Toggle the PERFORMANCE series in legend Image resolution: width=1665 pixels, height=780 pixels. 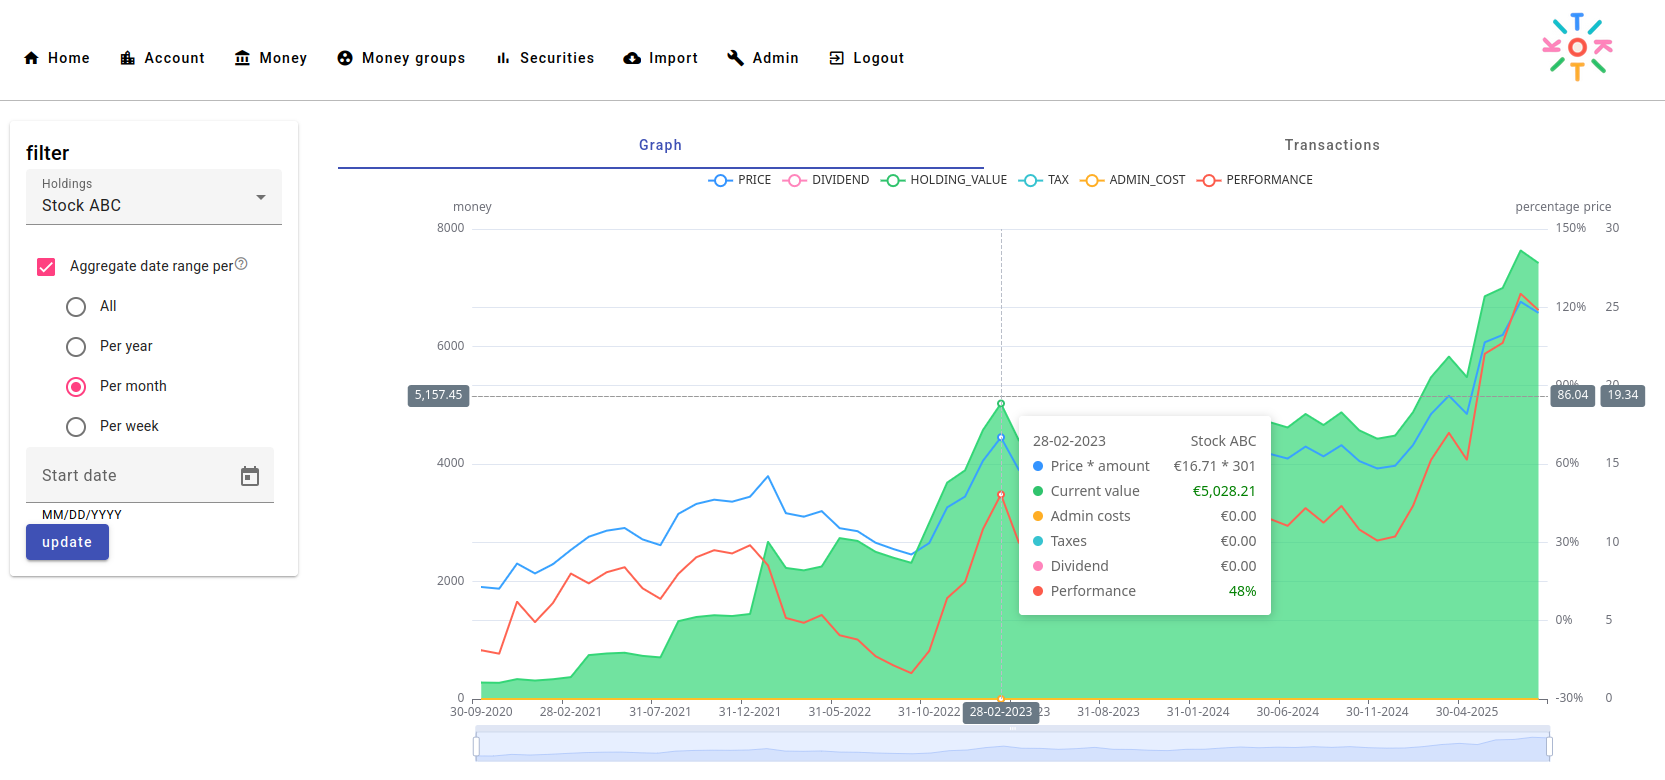point(1255,180)
